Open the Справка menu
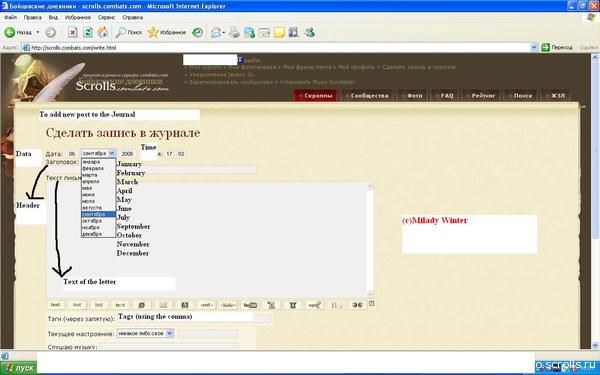 (132, 18)
